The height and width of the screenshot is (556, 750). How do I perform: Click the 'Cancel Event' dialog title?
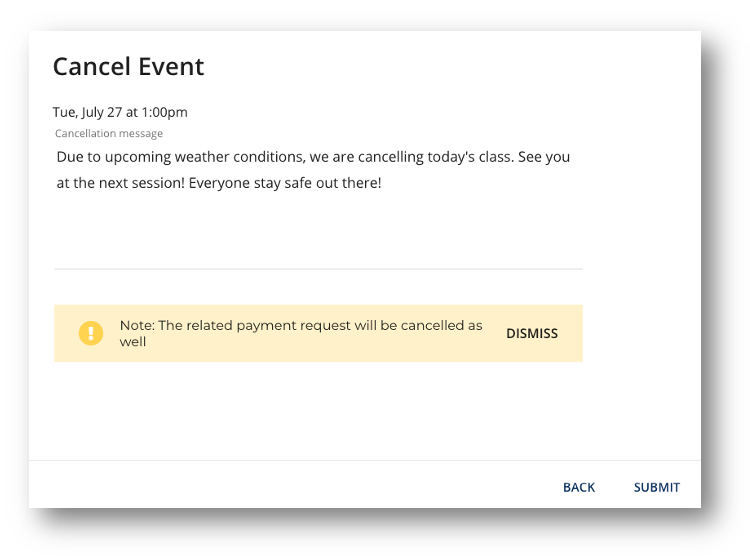(128, 67)
